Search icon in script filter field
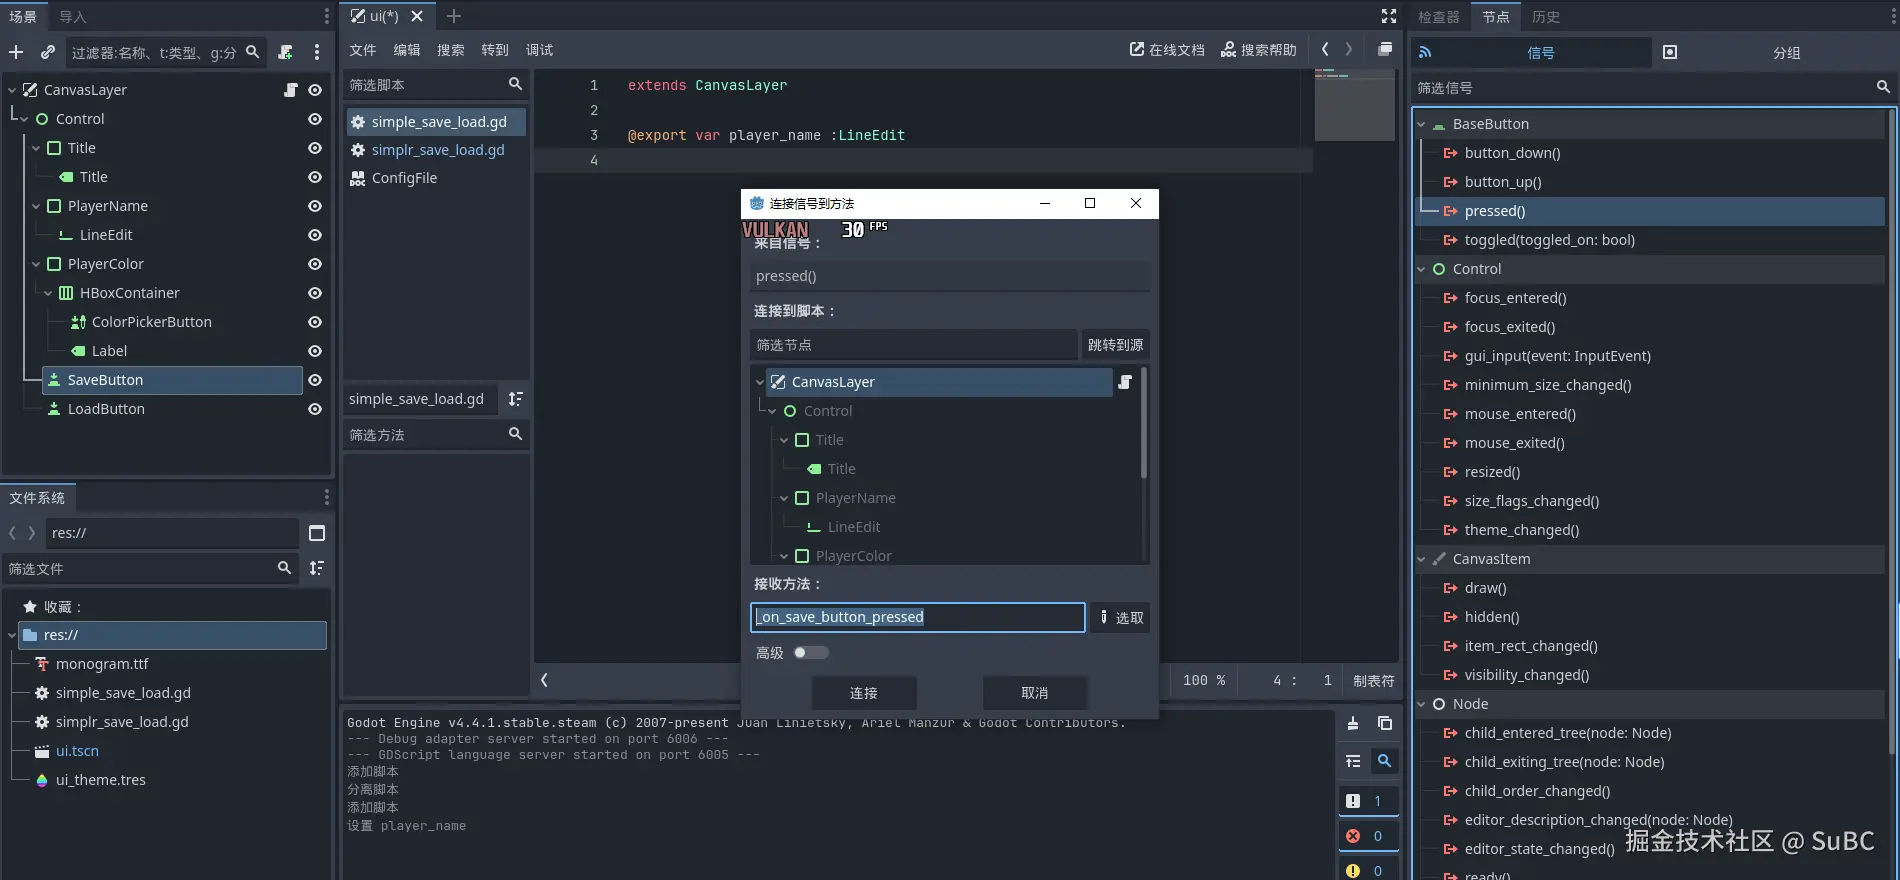 [515, 84]
